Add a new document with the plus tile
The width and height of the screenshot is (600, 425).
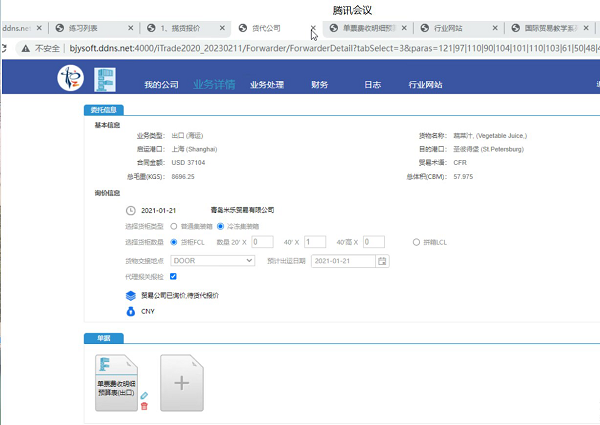182,382
